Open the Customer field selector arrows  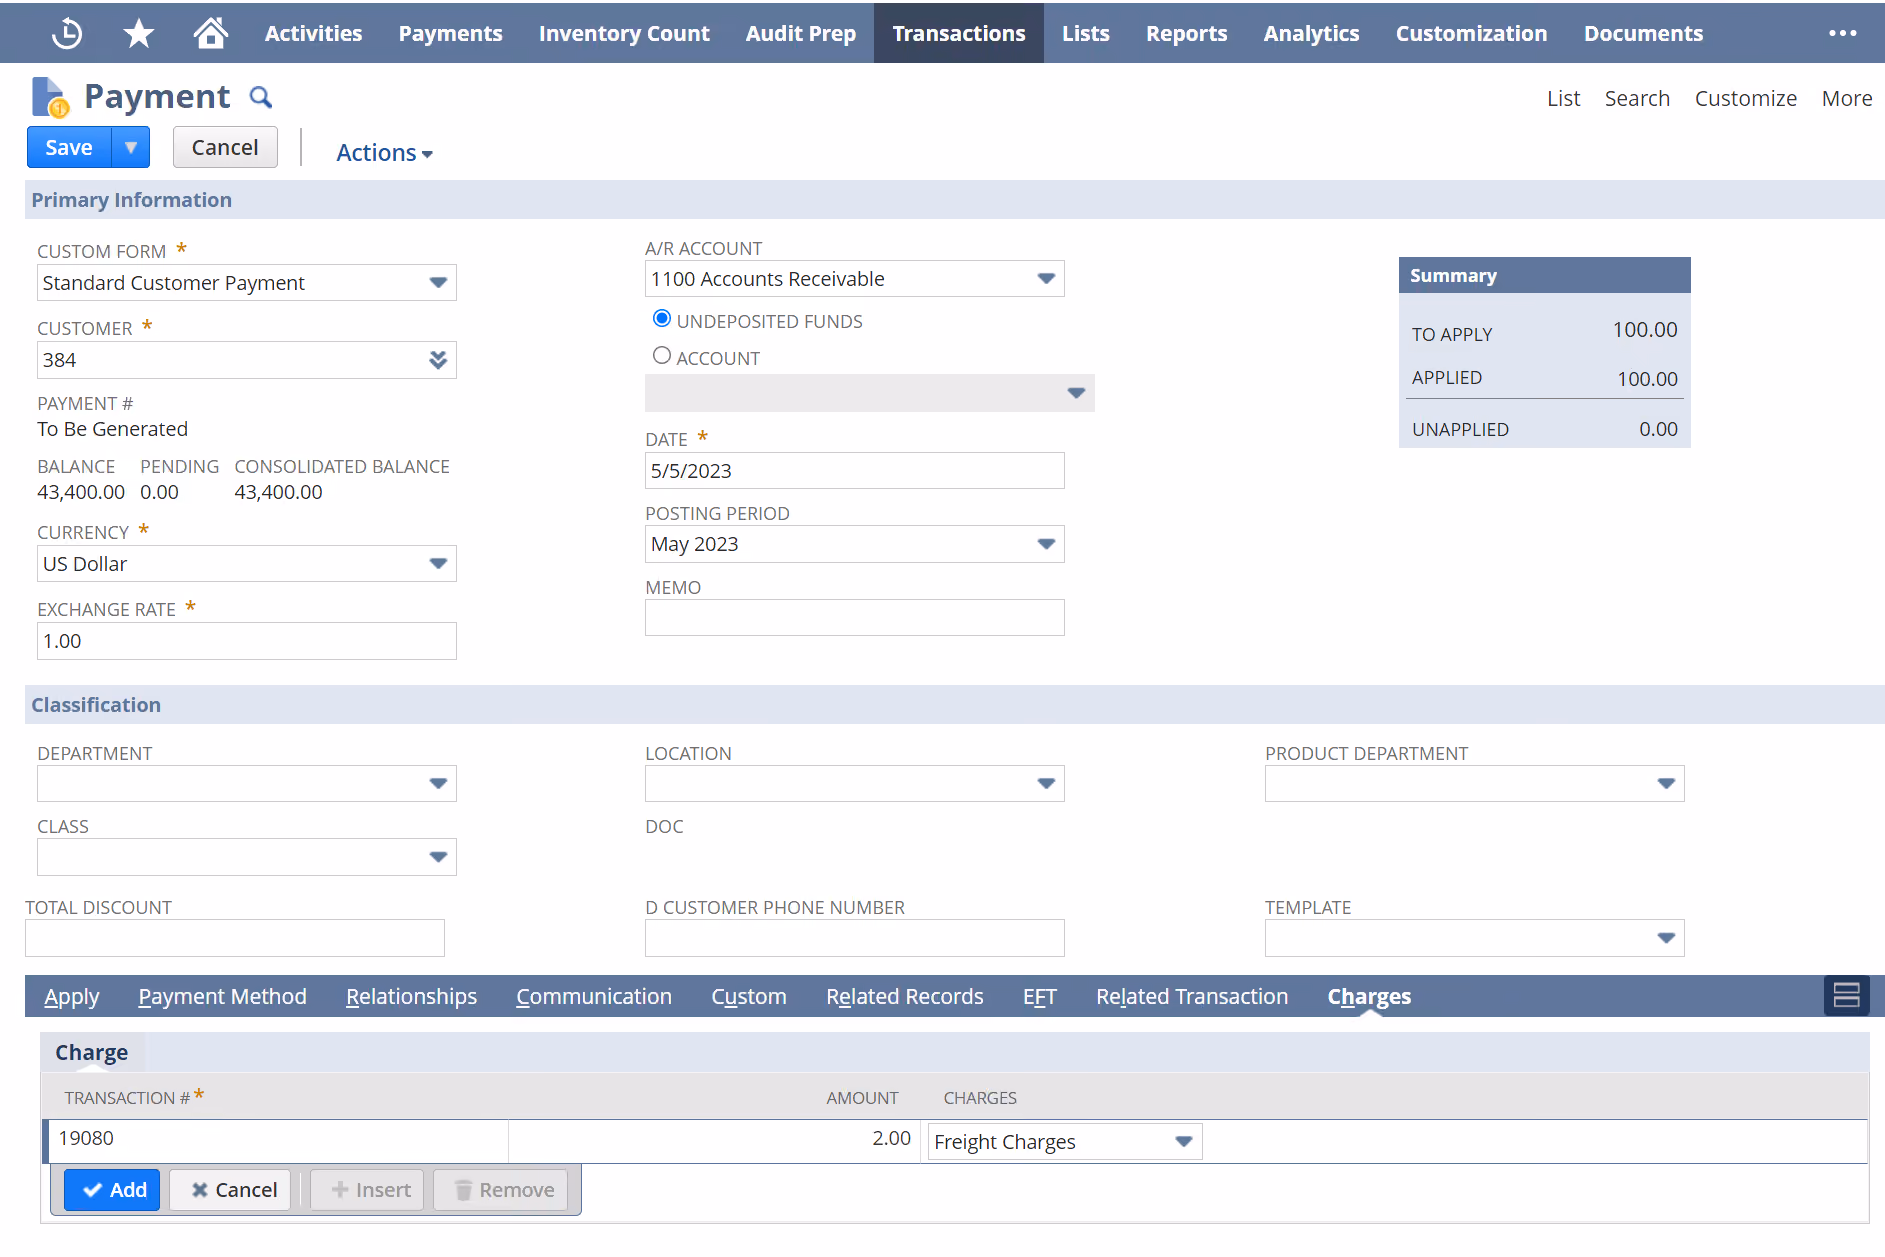coord(438,360)
